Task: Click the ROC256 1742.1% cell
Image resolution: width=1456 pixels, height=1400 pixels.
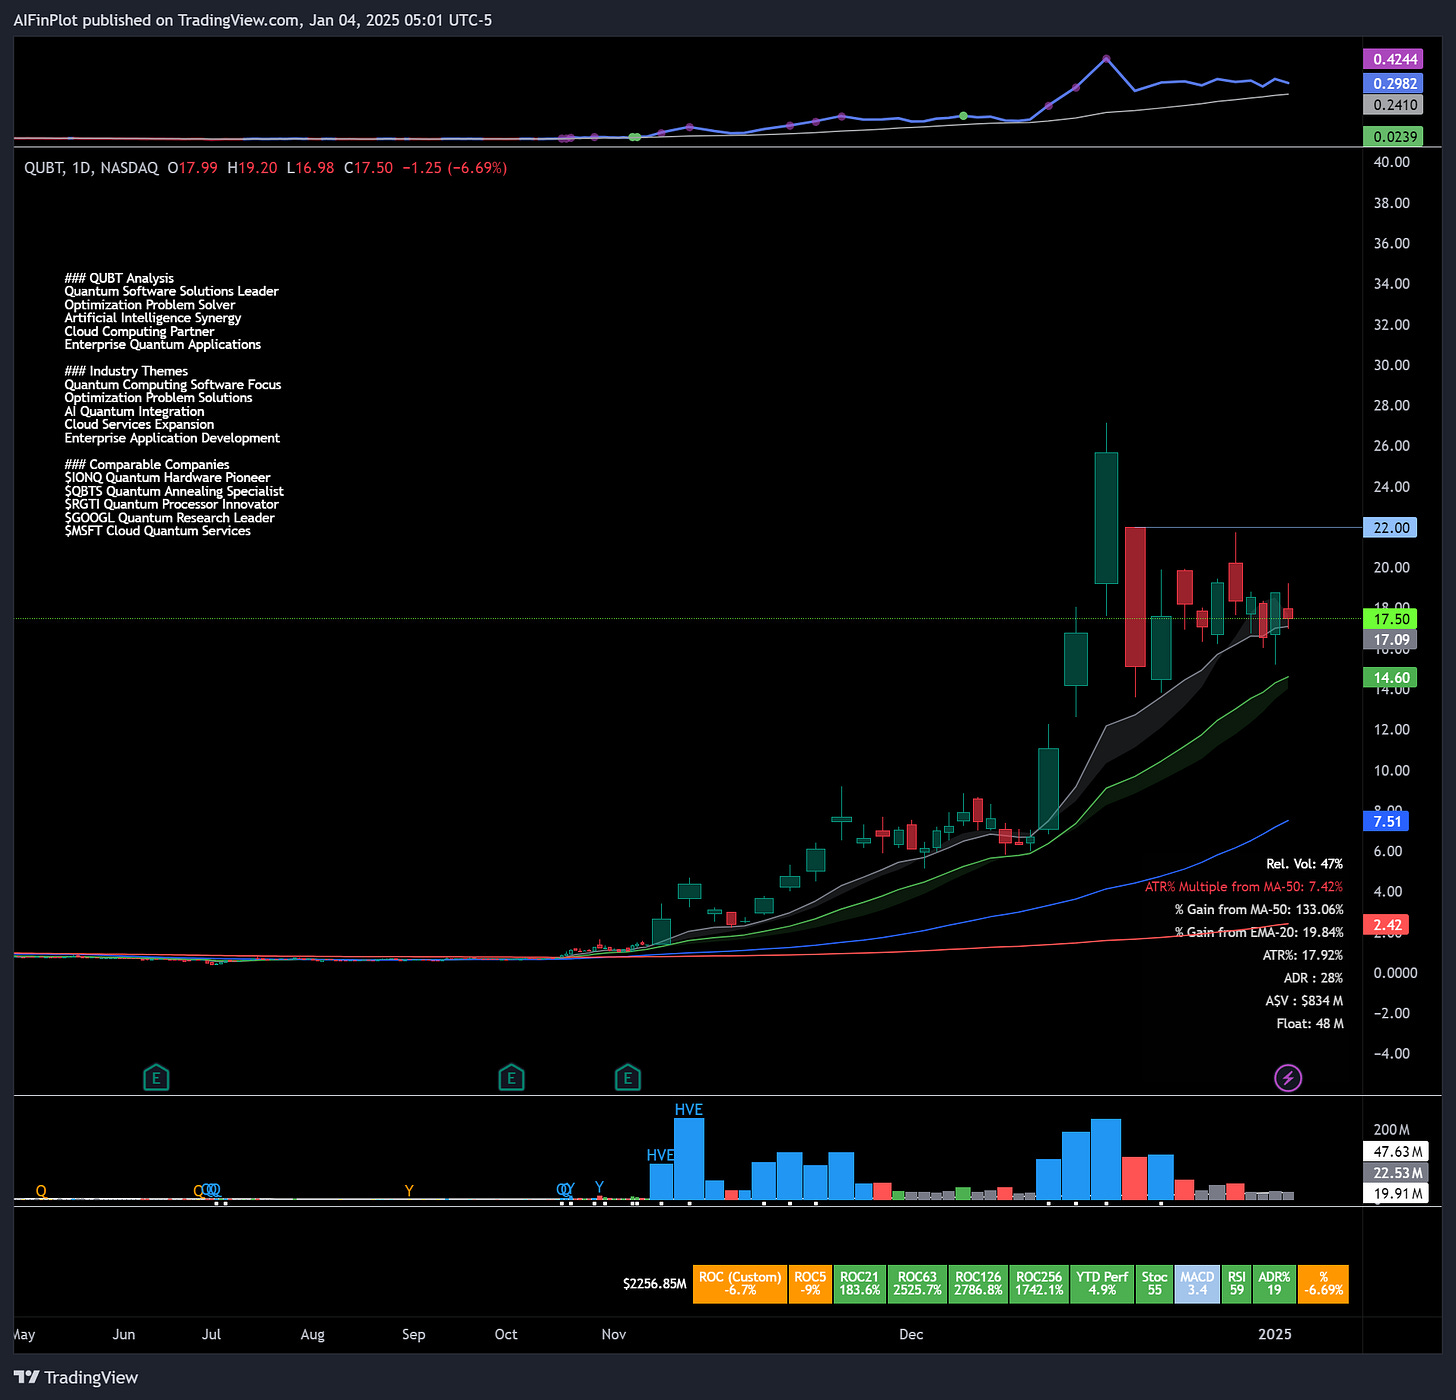Action: [1039, 1284]
